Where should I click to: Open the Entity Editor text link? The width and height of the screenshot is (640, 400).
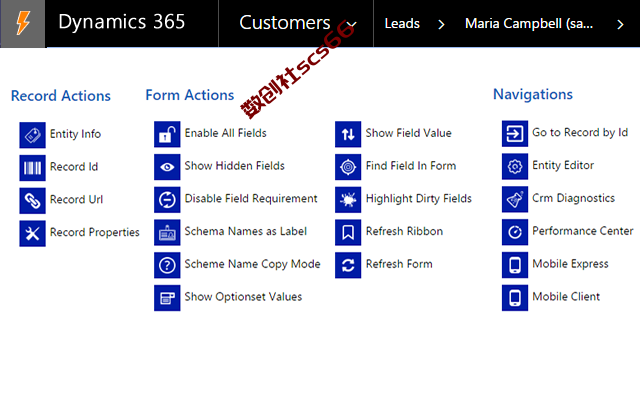coord(563,166)
